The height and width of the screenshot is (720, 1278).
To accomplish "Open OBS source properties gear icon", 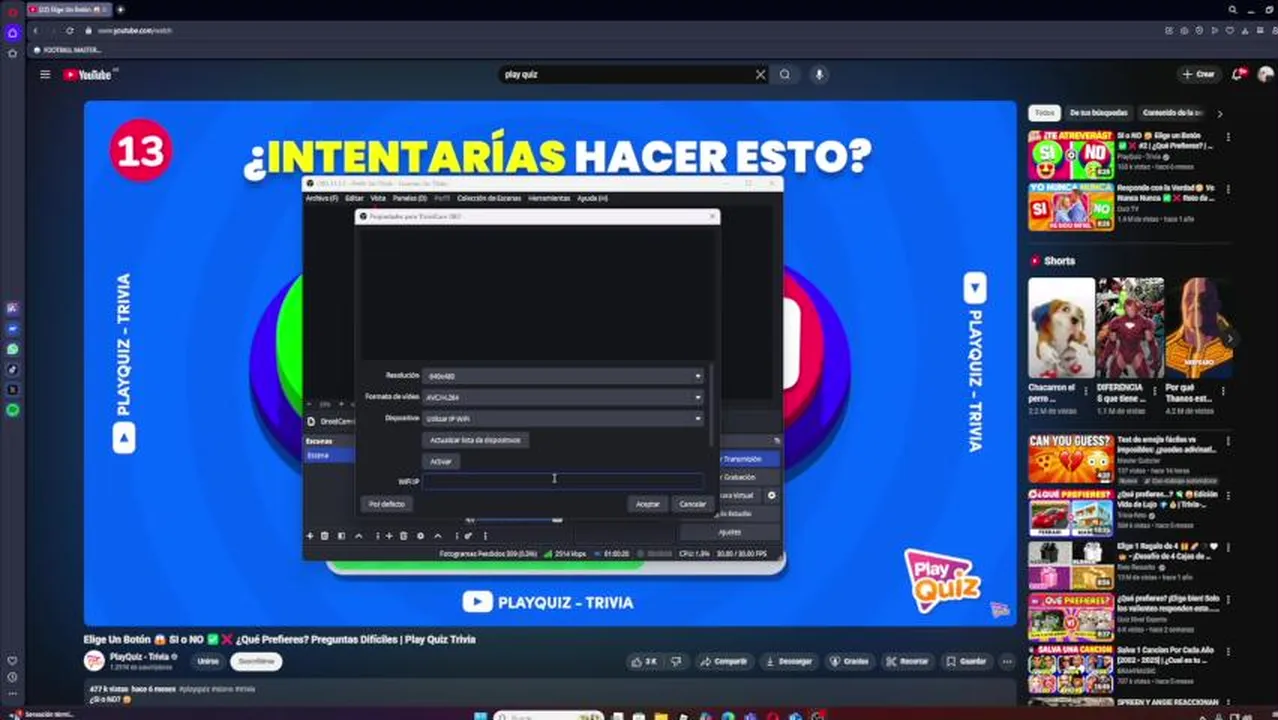I will pos(420,536).
